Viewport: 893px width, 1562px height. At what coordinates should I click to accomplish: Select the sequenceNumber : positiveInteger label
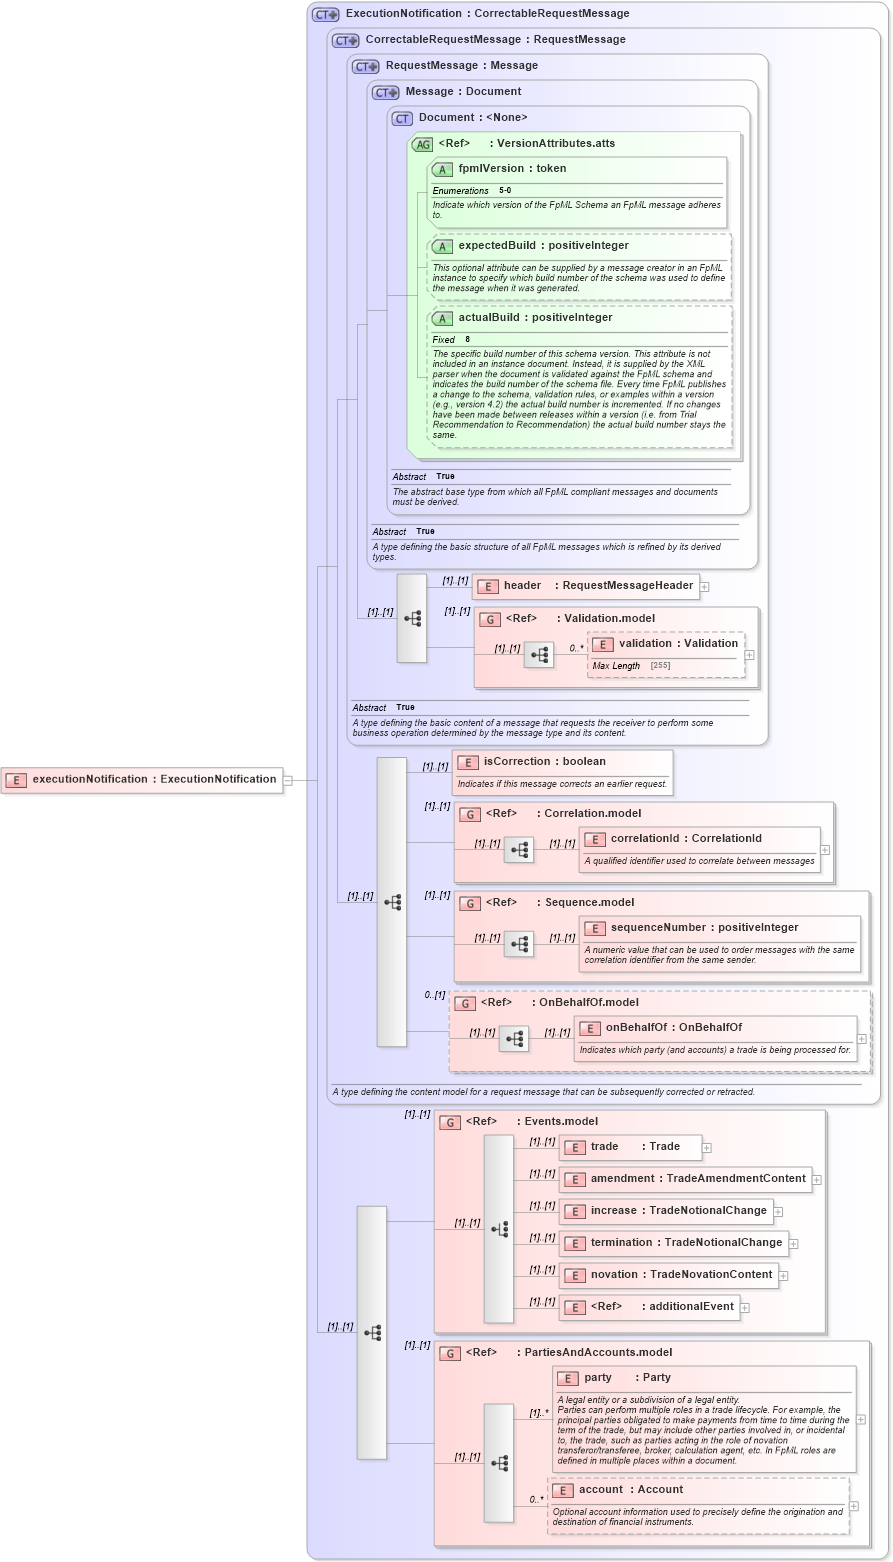705,928
